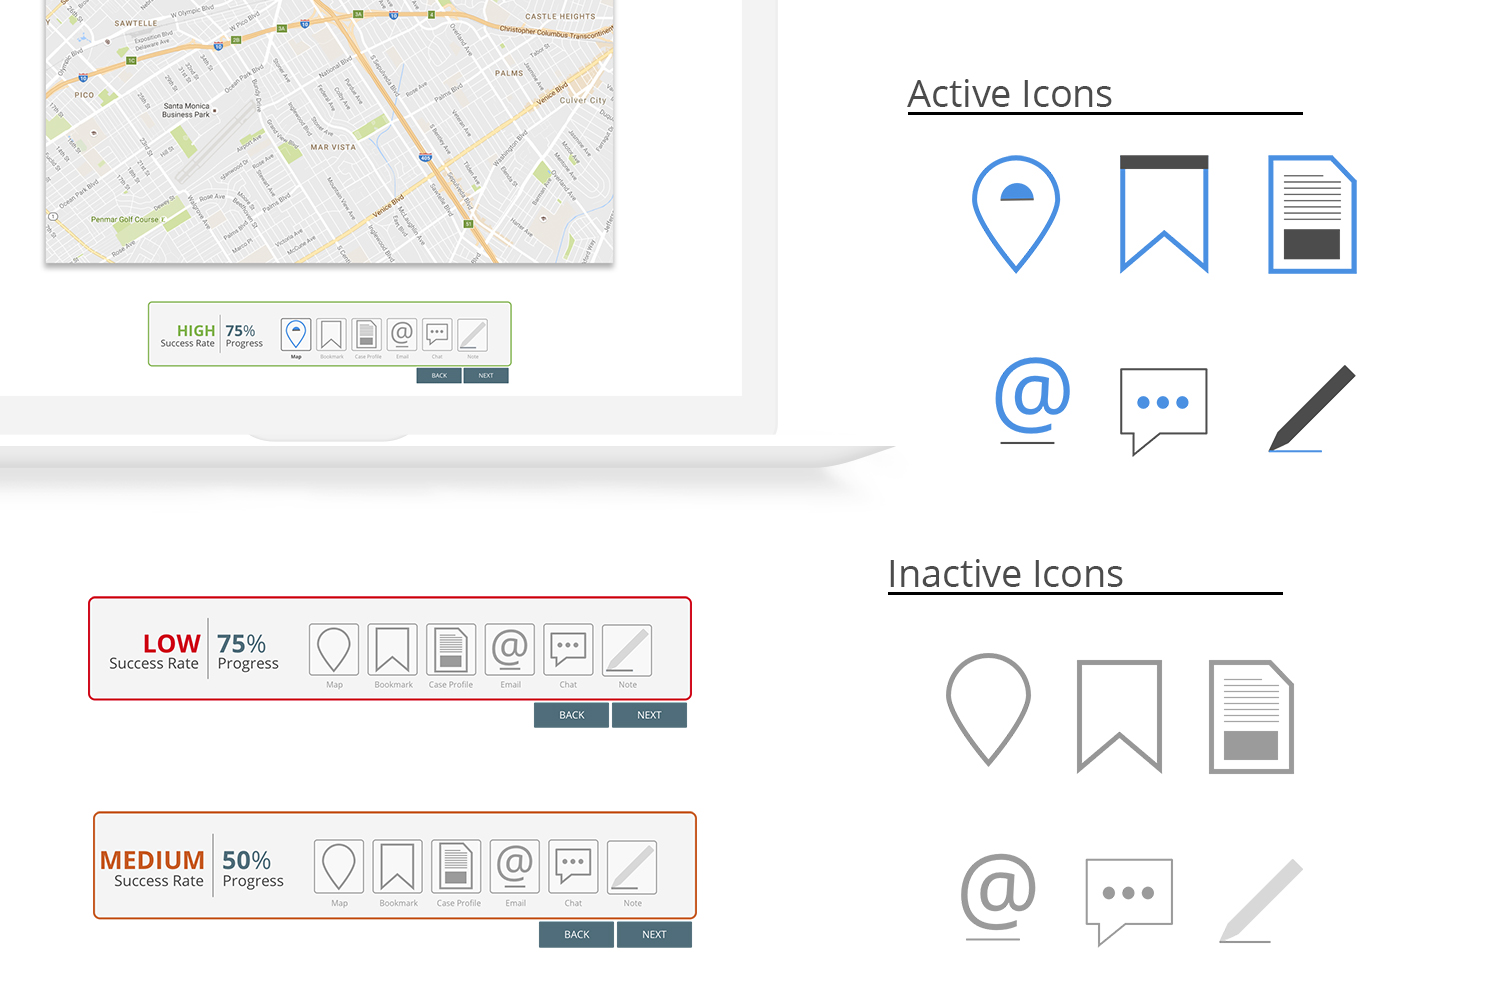
Task: Open Case Profile in the LOW success rate bar
Action: (x=451, y=650)
